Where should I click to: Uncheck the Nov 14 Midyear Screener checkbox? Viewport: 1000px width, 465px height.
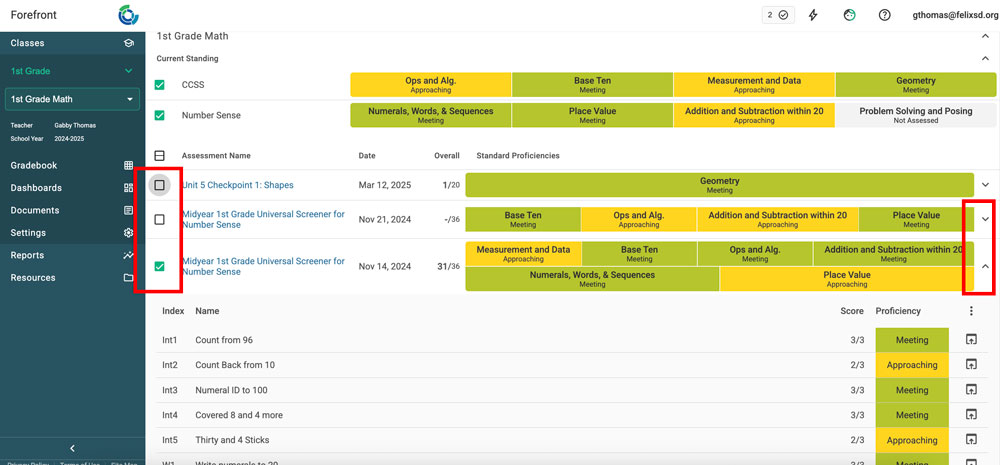pyautogui.click(x=160, y=266)
